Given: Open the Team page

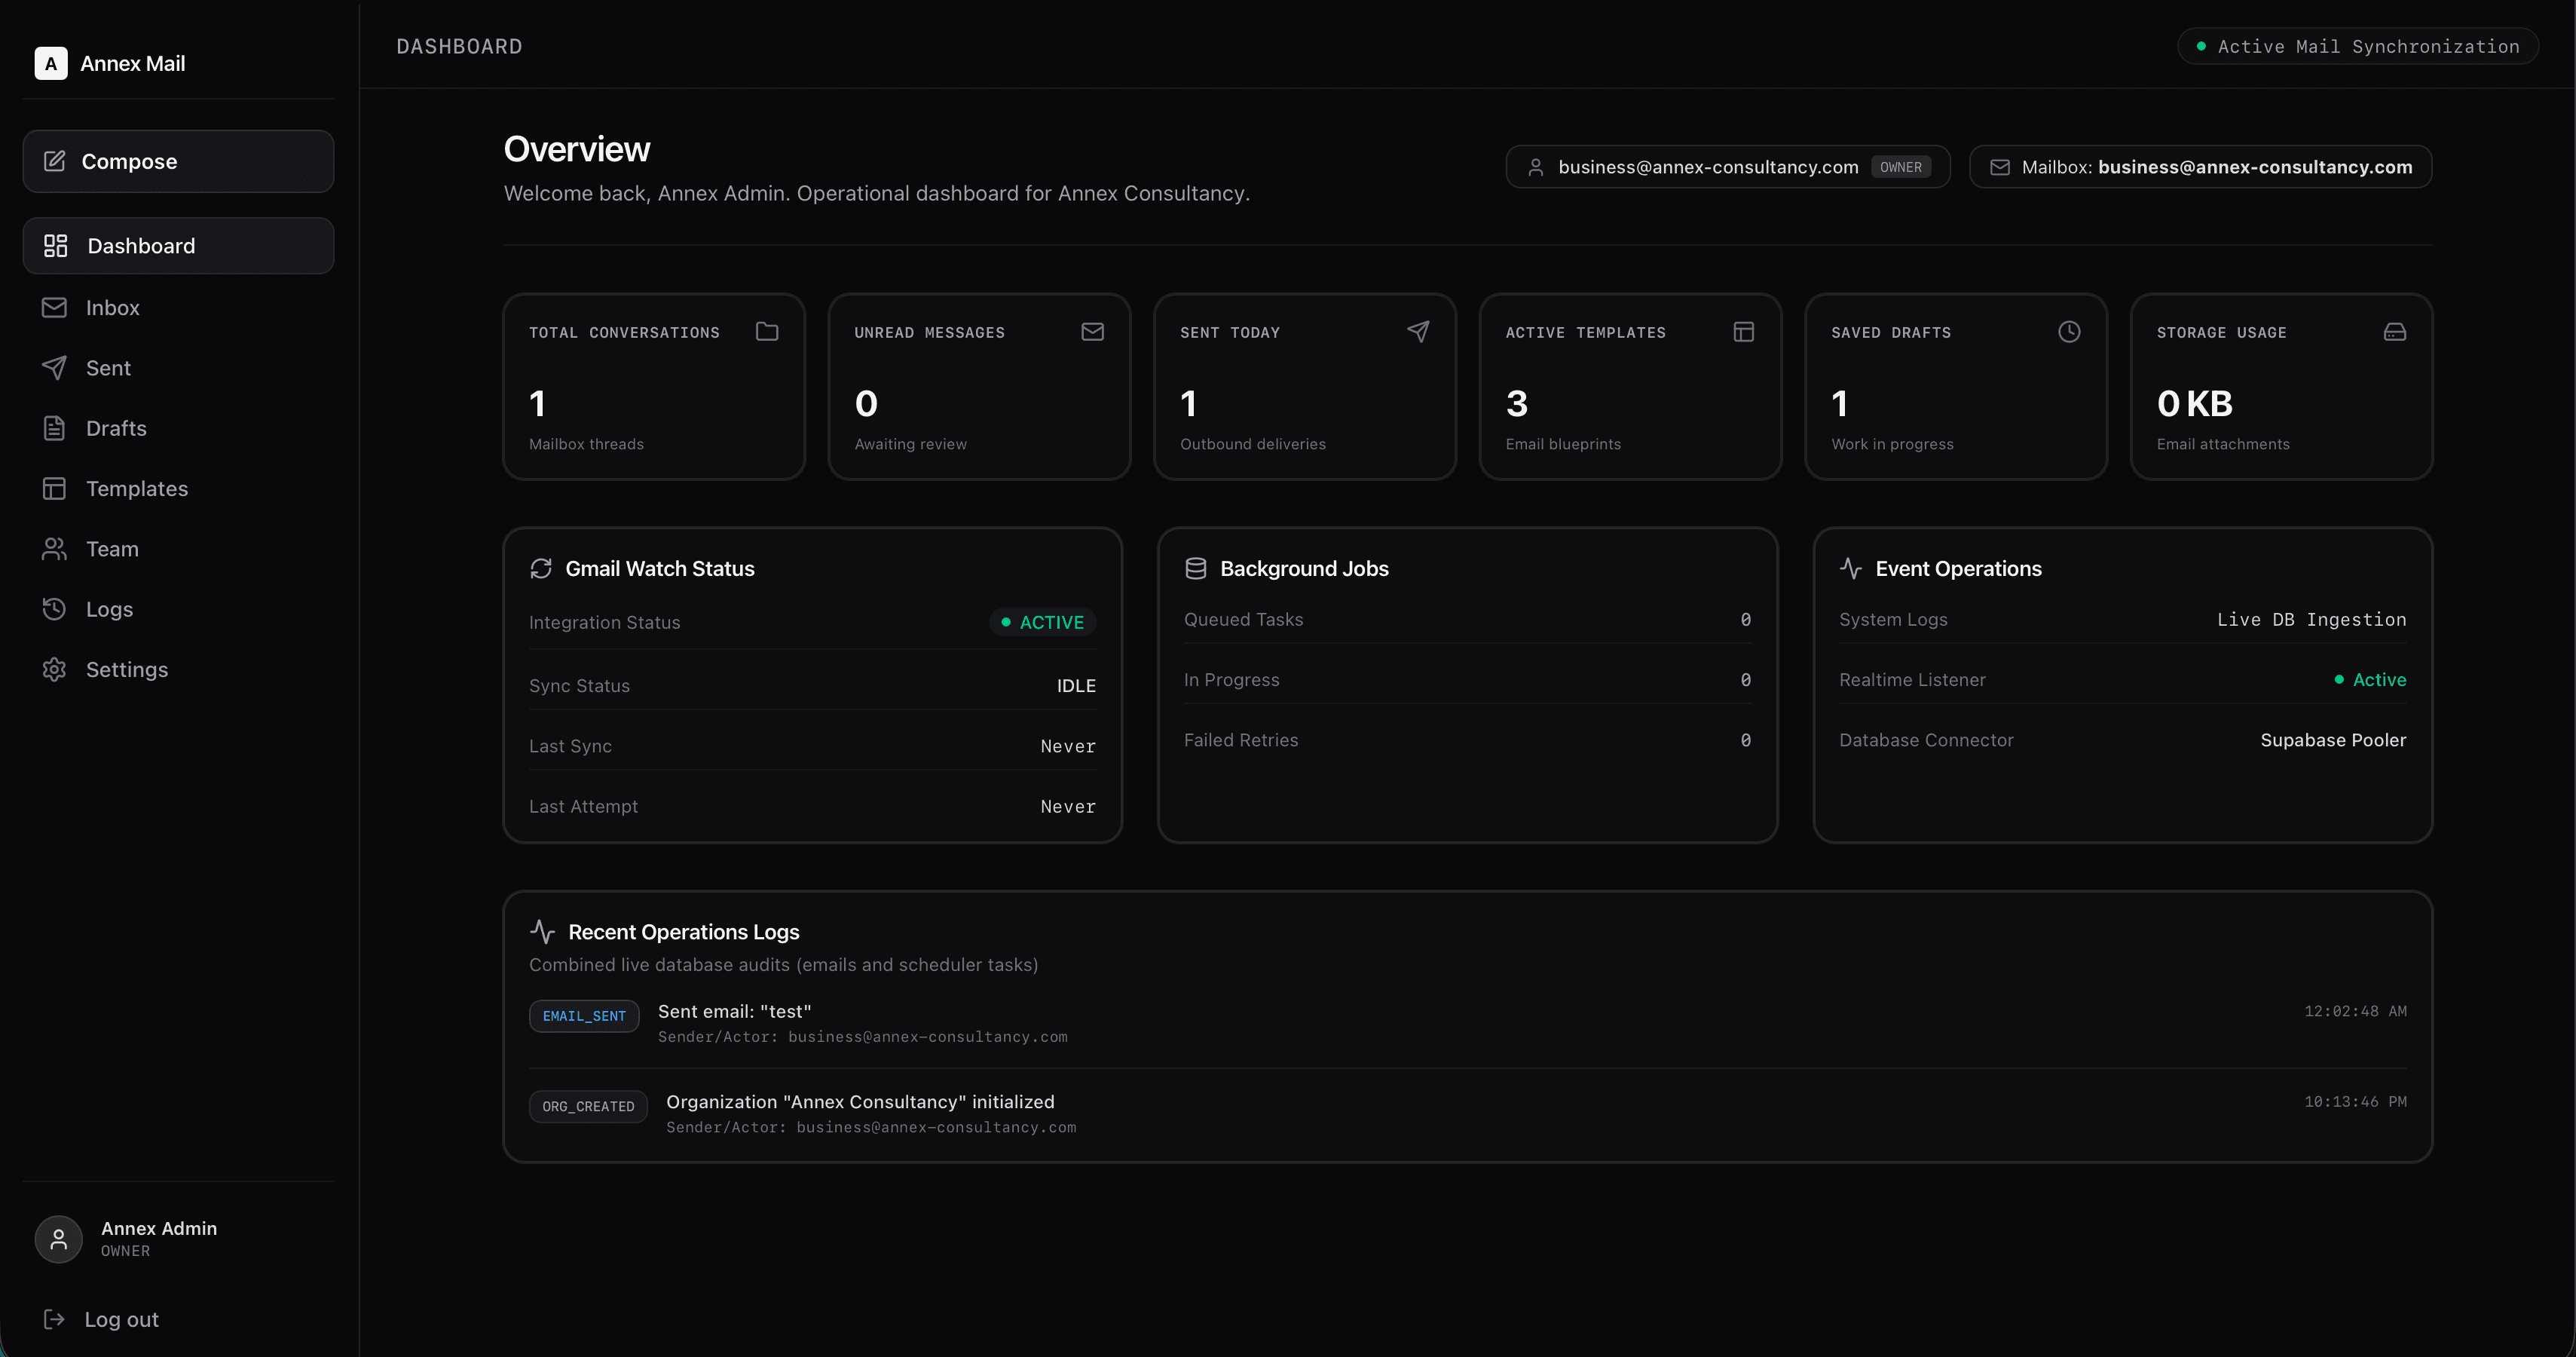Looking at the screenshot, I should point(178,549).
